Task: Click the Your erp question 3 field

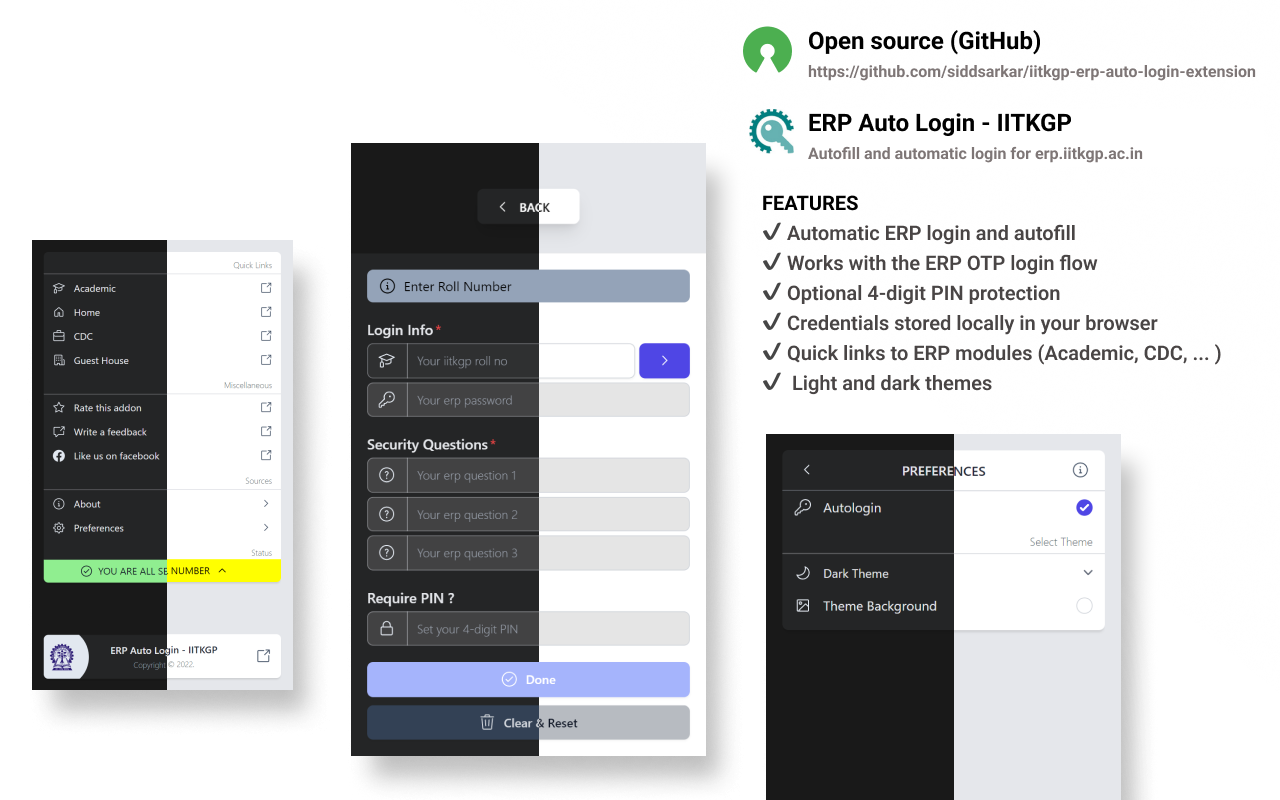Action: 548,553
